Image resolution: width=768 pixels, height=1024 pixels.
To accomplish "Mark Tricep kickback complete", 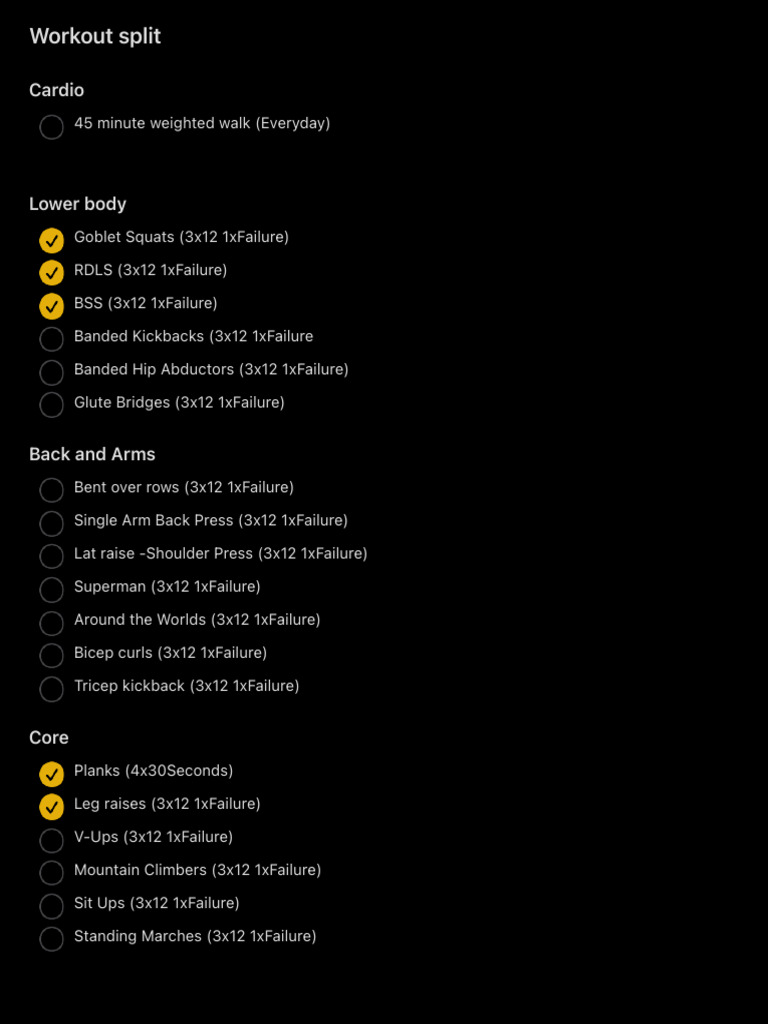I will (x=52, y=689).
